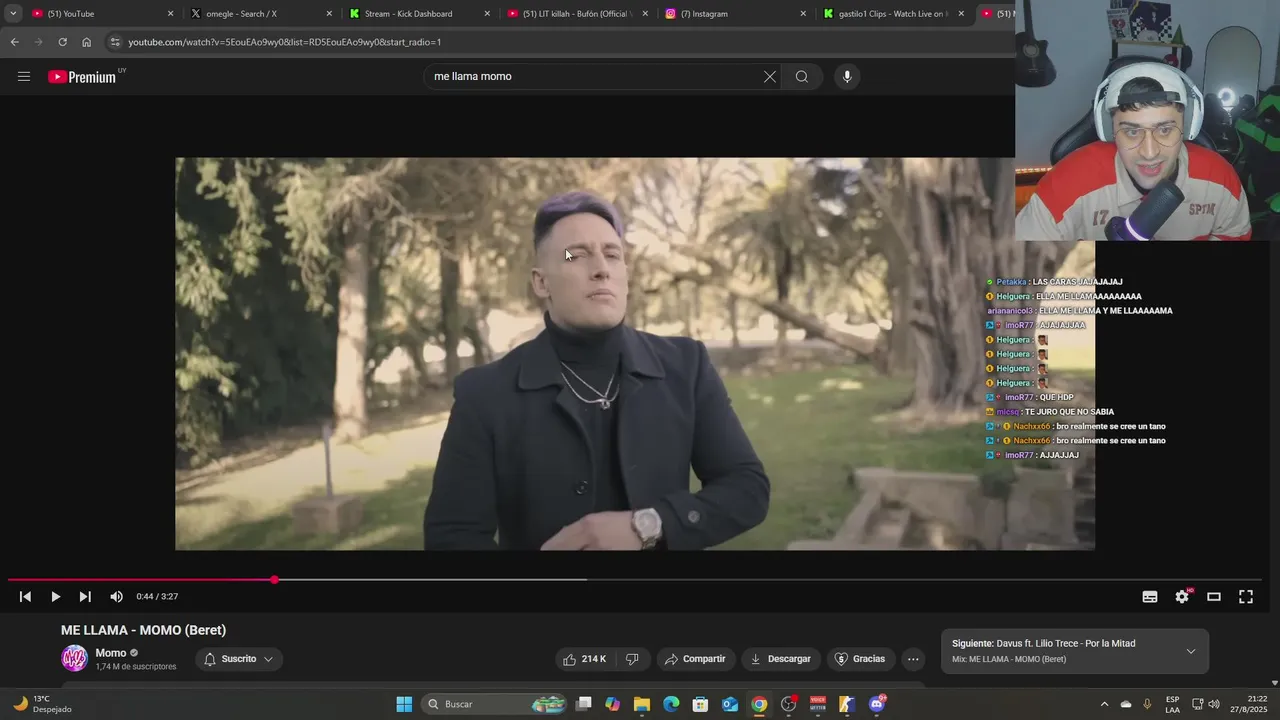Seek using the red progress scrubber
Image resolution: width=1280 pixels, height=720 pixels.
[x=274, y=580]
